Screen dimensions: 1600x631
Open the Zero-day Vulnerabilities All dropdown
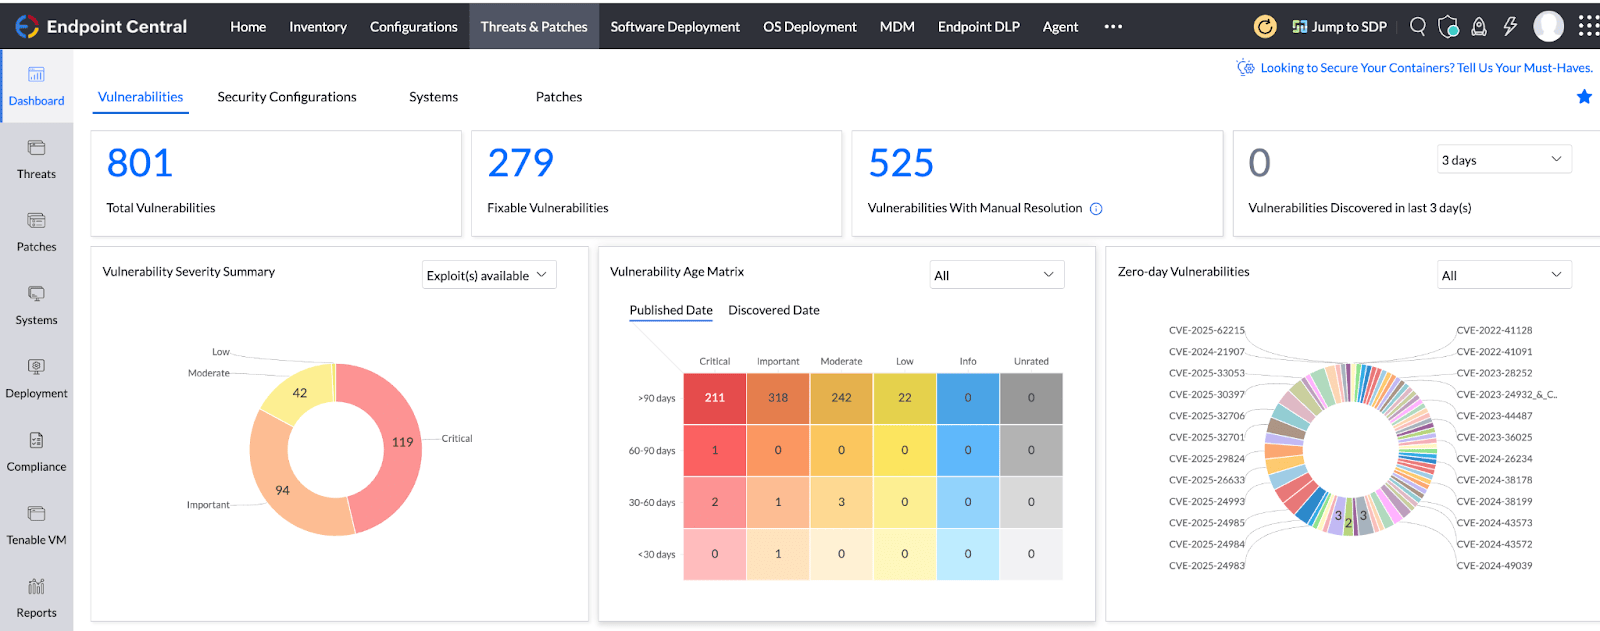(1503, 275)
